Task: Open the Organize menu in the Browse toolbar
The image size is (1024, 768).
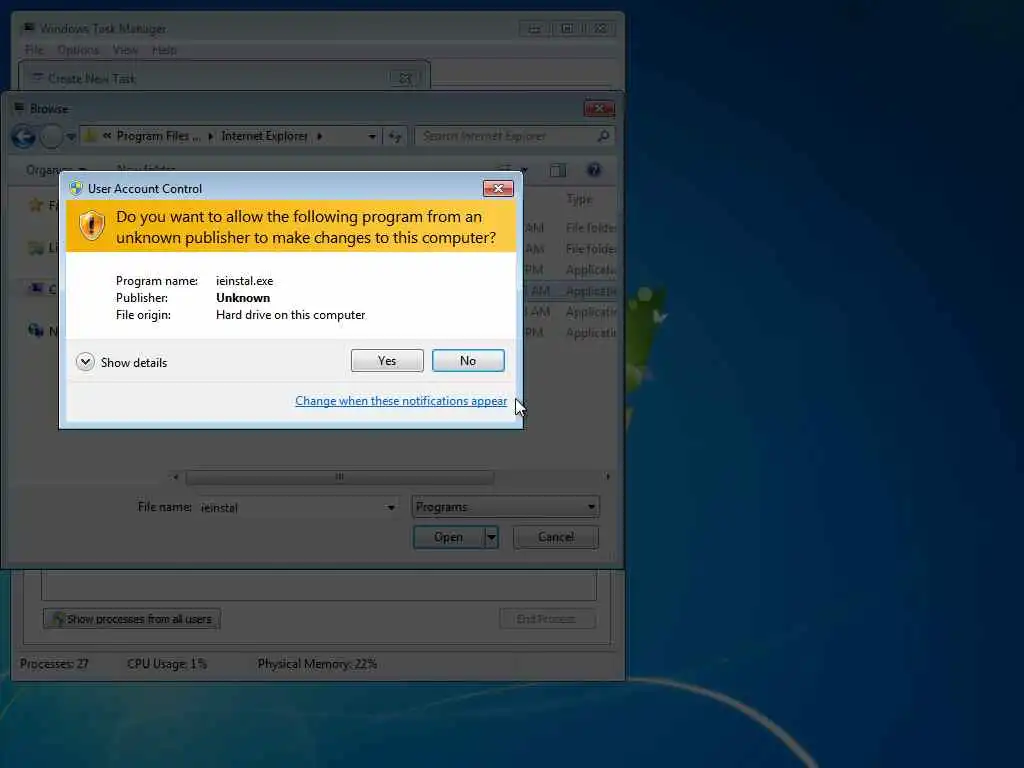Action: [x=56, y=170]
